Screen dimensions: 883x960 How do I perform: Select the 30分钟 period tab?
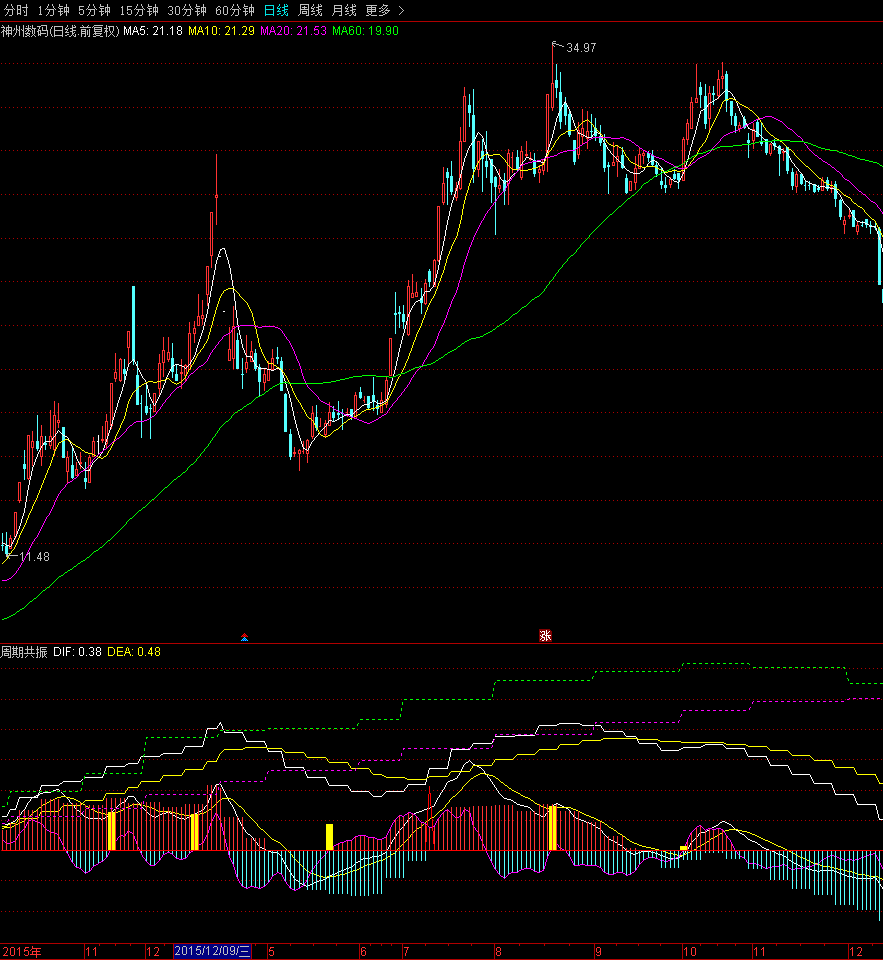coord(187,10)
